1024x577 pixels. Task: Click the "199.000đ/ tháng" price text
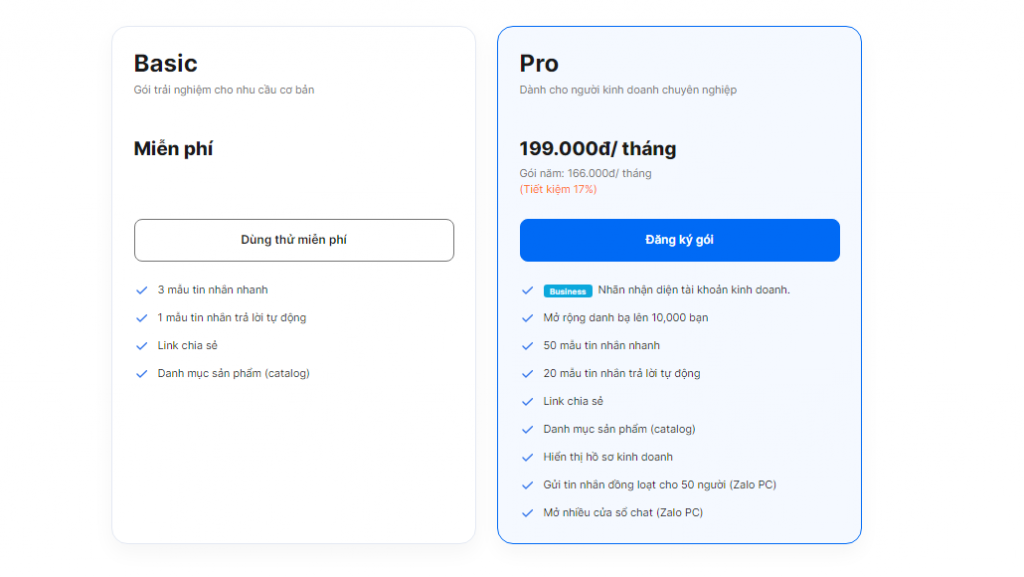[598, 149]
